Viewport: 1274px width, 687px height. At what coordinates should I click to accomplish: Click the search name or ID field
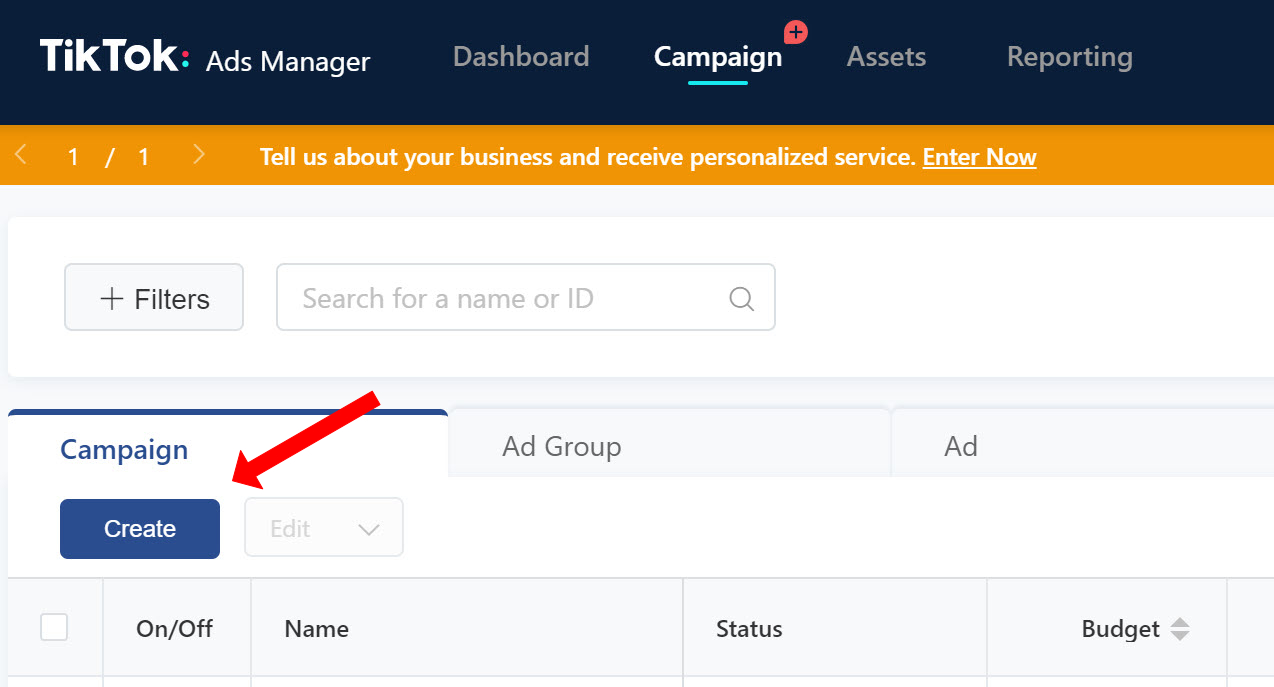click(500, 297)
